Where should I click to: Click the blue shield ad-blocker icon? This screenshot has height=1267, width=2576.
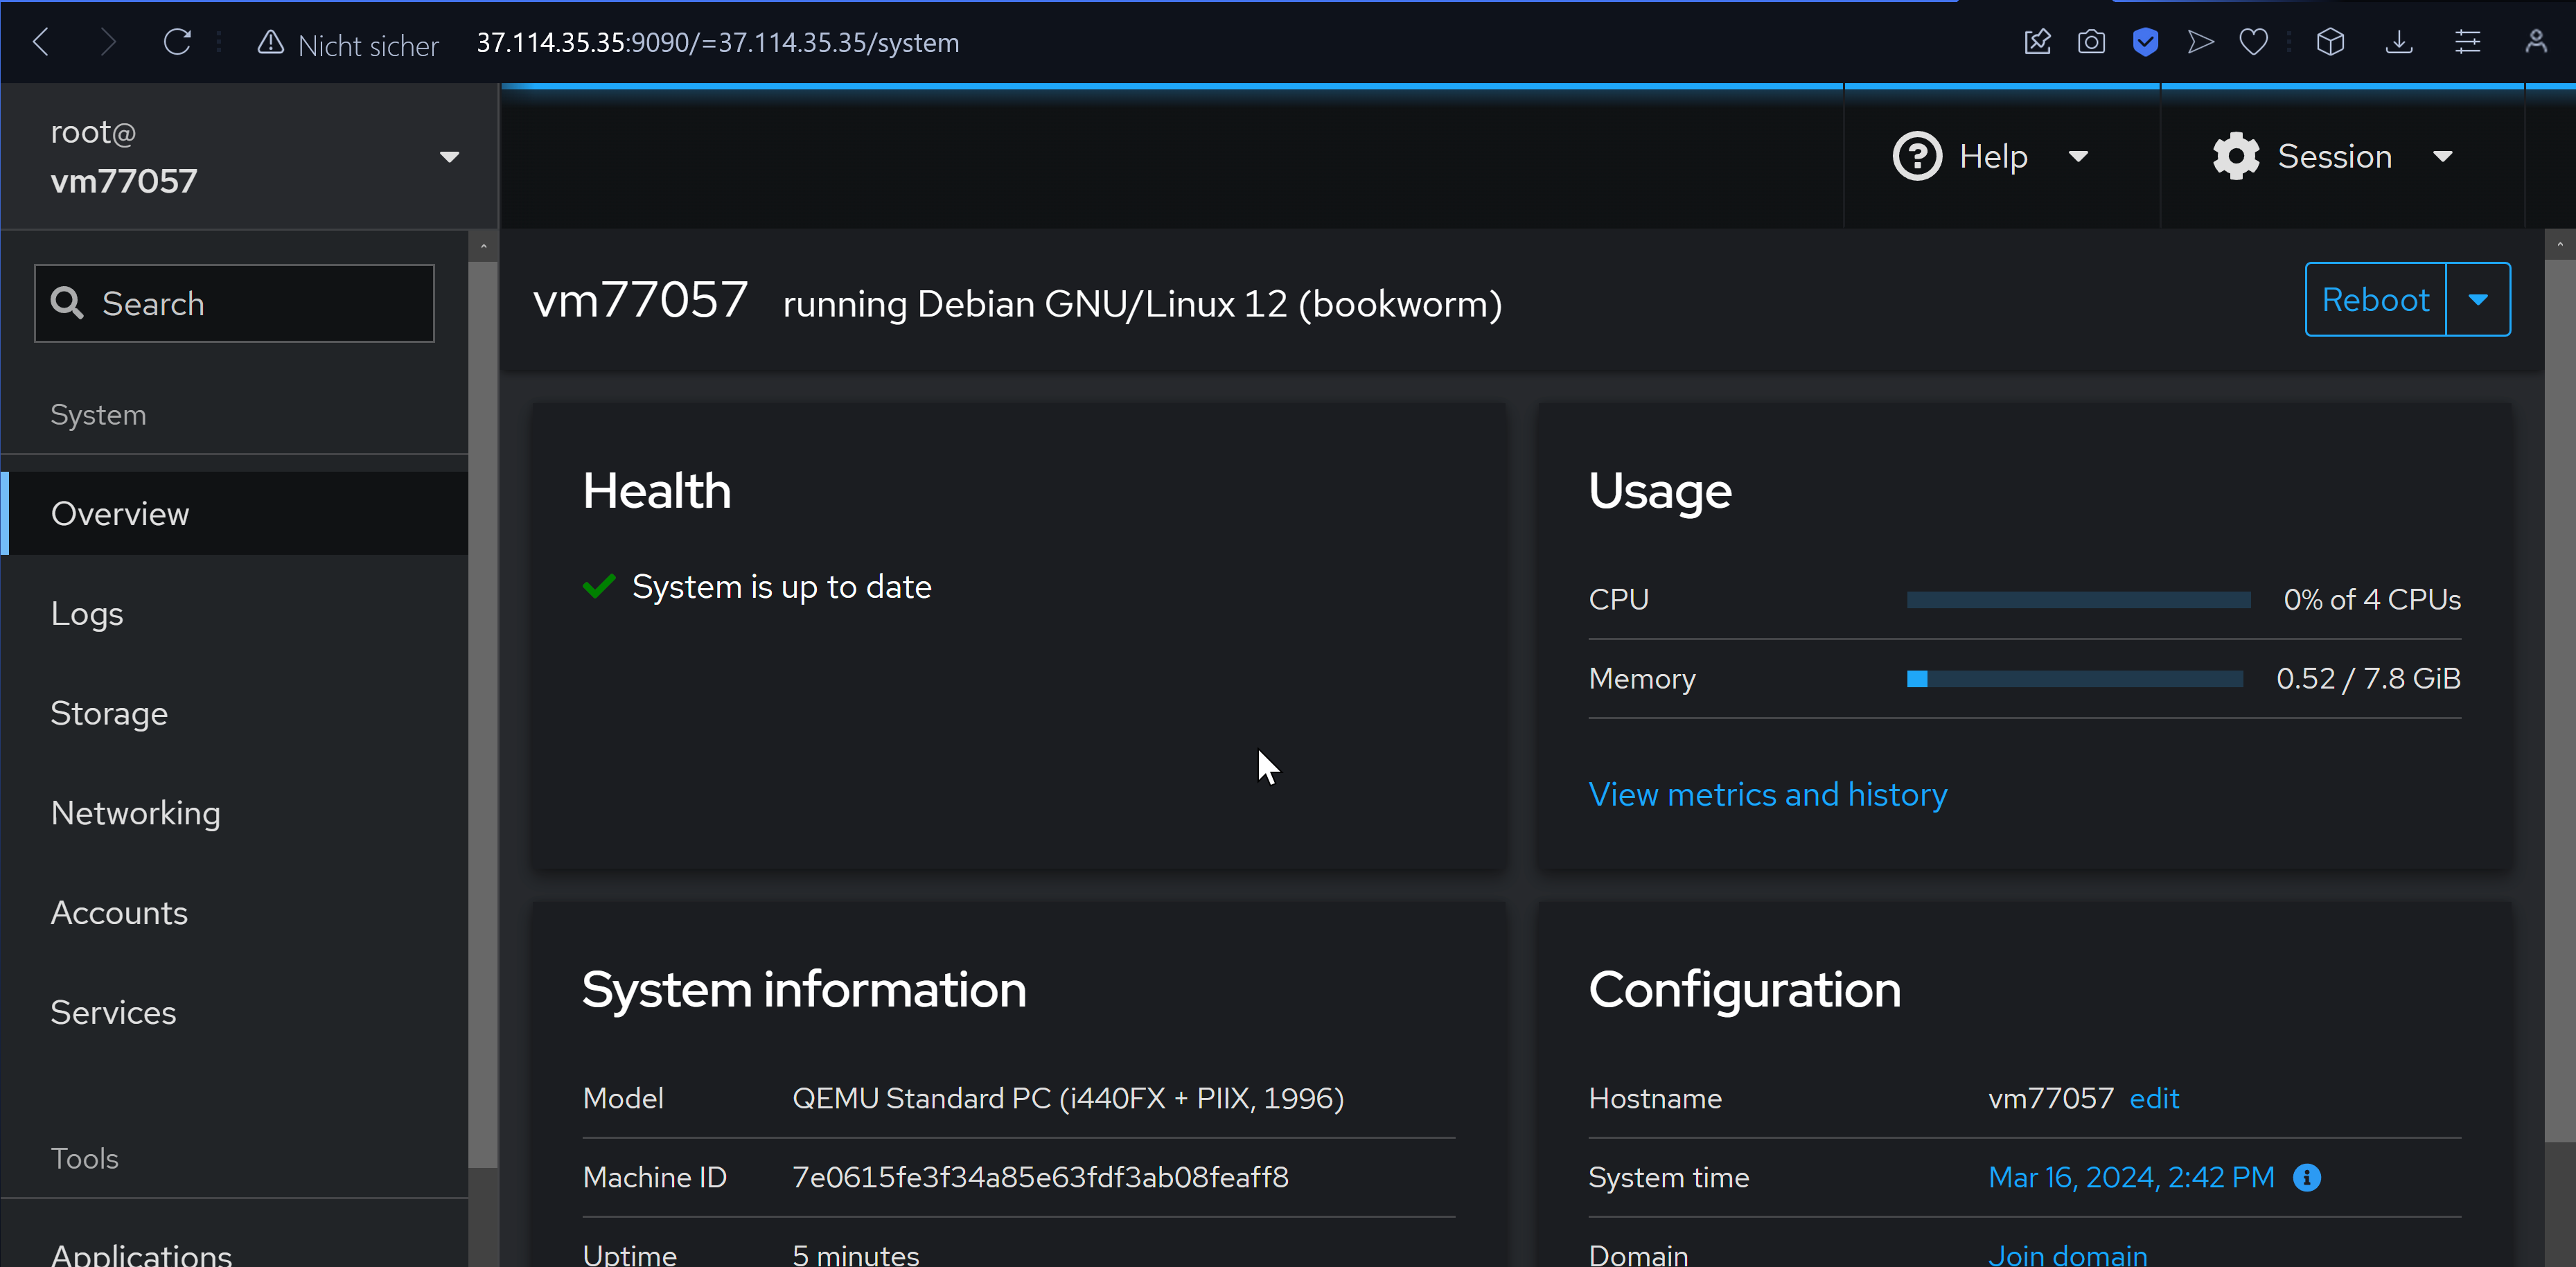[2145, 42]
